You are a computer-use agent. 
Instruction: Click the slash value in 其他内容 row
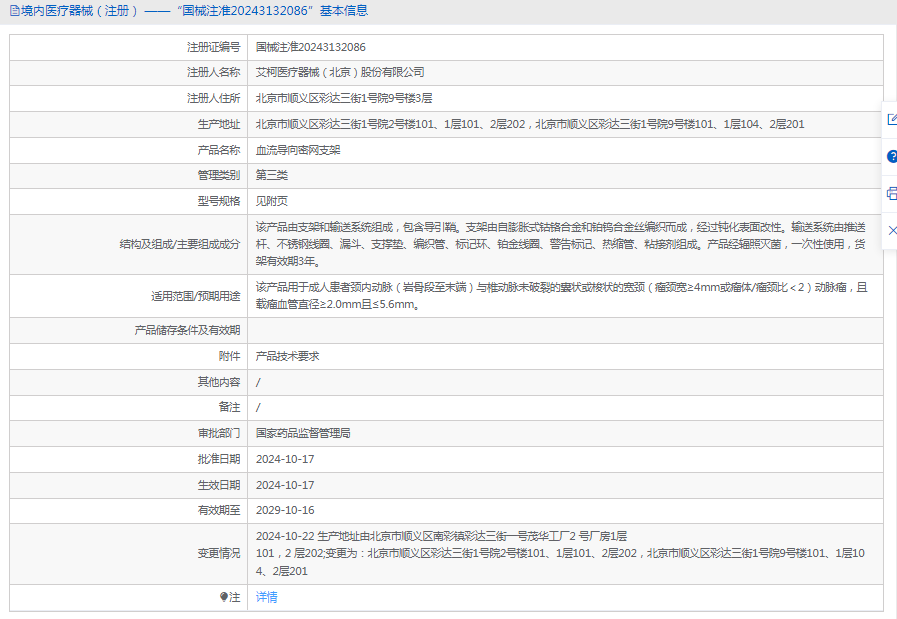(258, 382)
